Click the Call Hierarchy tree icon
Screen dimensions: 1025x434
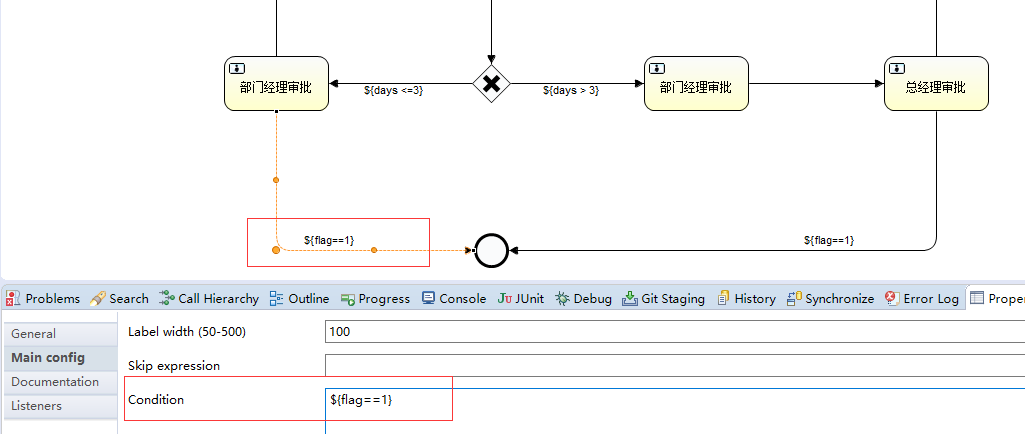[x=167, y=299]
